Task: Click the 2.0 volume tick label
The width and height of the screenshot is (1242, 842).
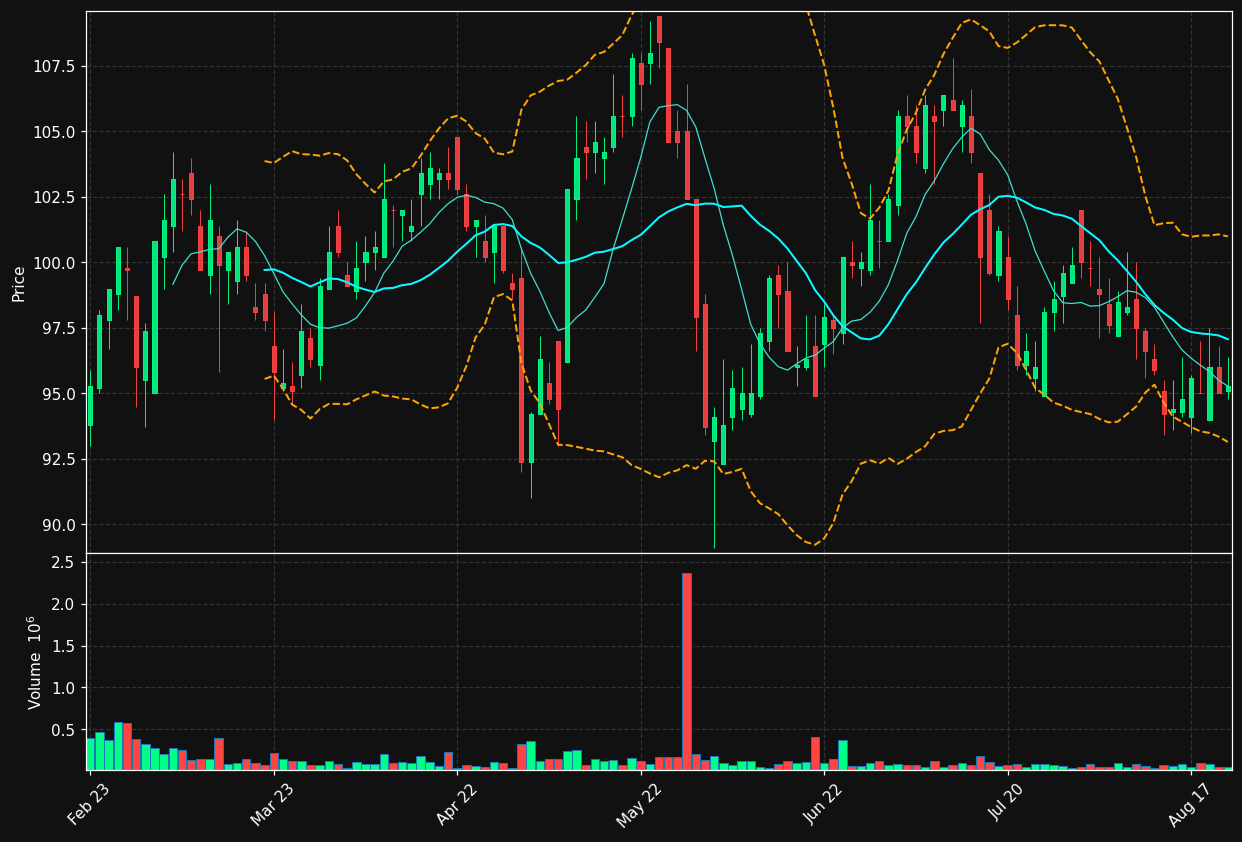Action: (63, 605)
